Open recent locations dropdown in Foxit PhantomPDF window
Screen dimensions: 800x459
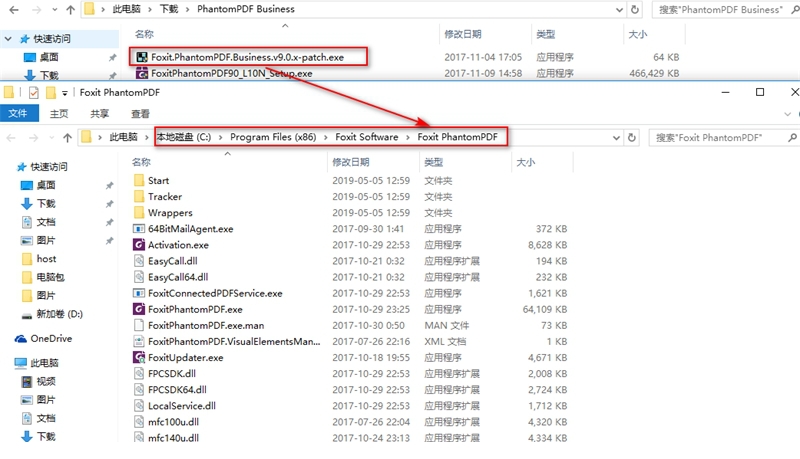tap(52, 138)
